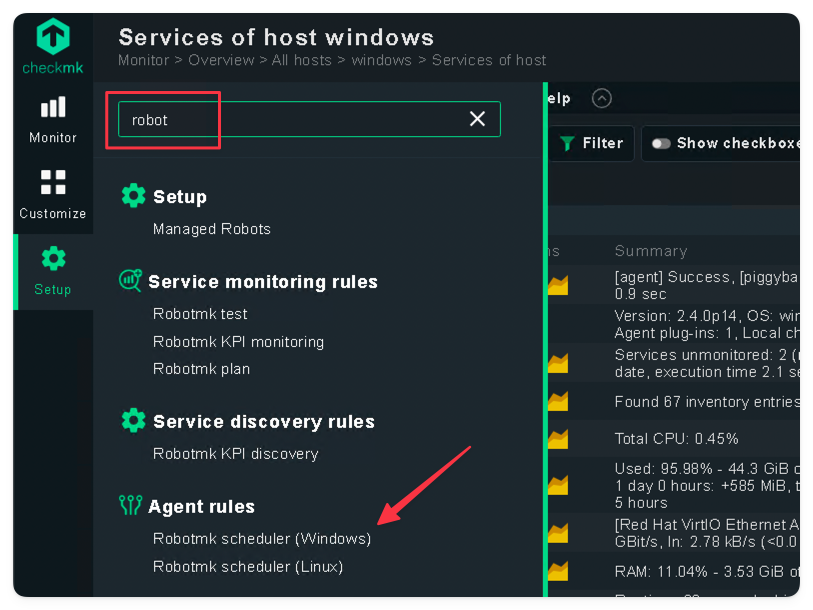
Task: Click the graph icon beside Total CPU
Action: tap(557, 439)
